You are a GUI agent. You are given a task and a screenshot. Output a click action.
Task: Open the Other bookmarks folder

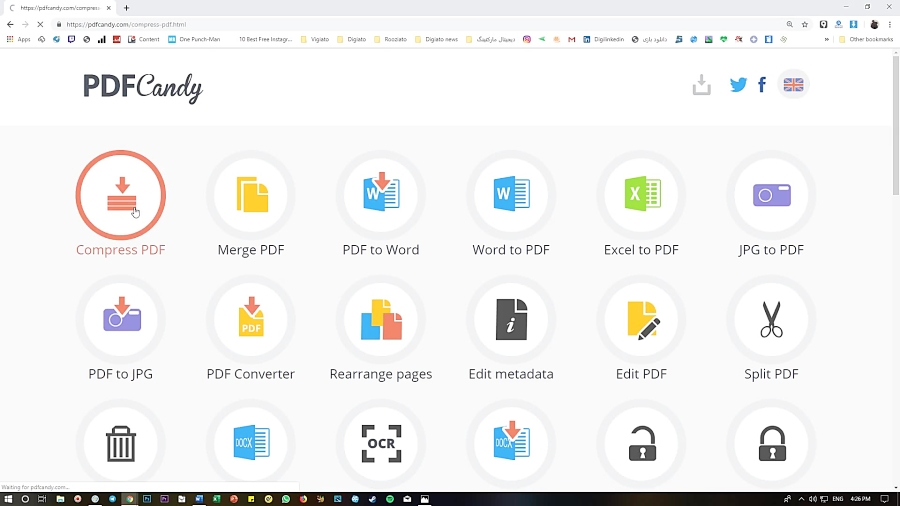pyautogui.click(x=866, y=40)
